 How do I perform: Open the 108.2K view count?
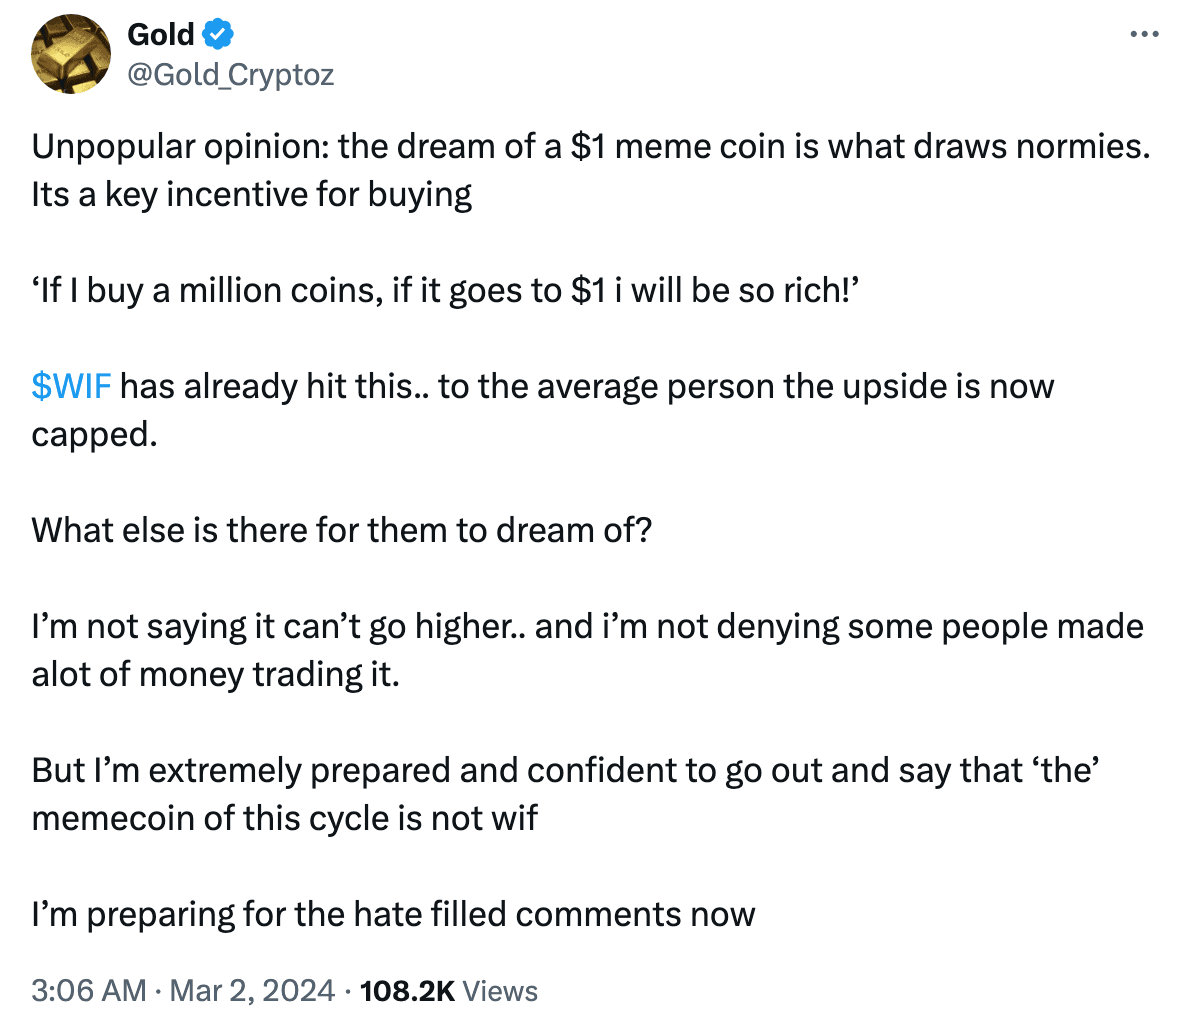[x=407, y=990]
